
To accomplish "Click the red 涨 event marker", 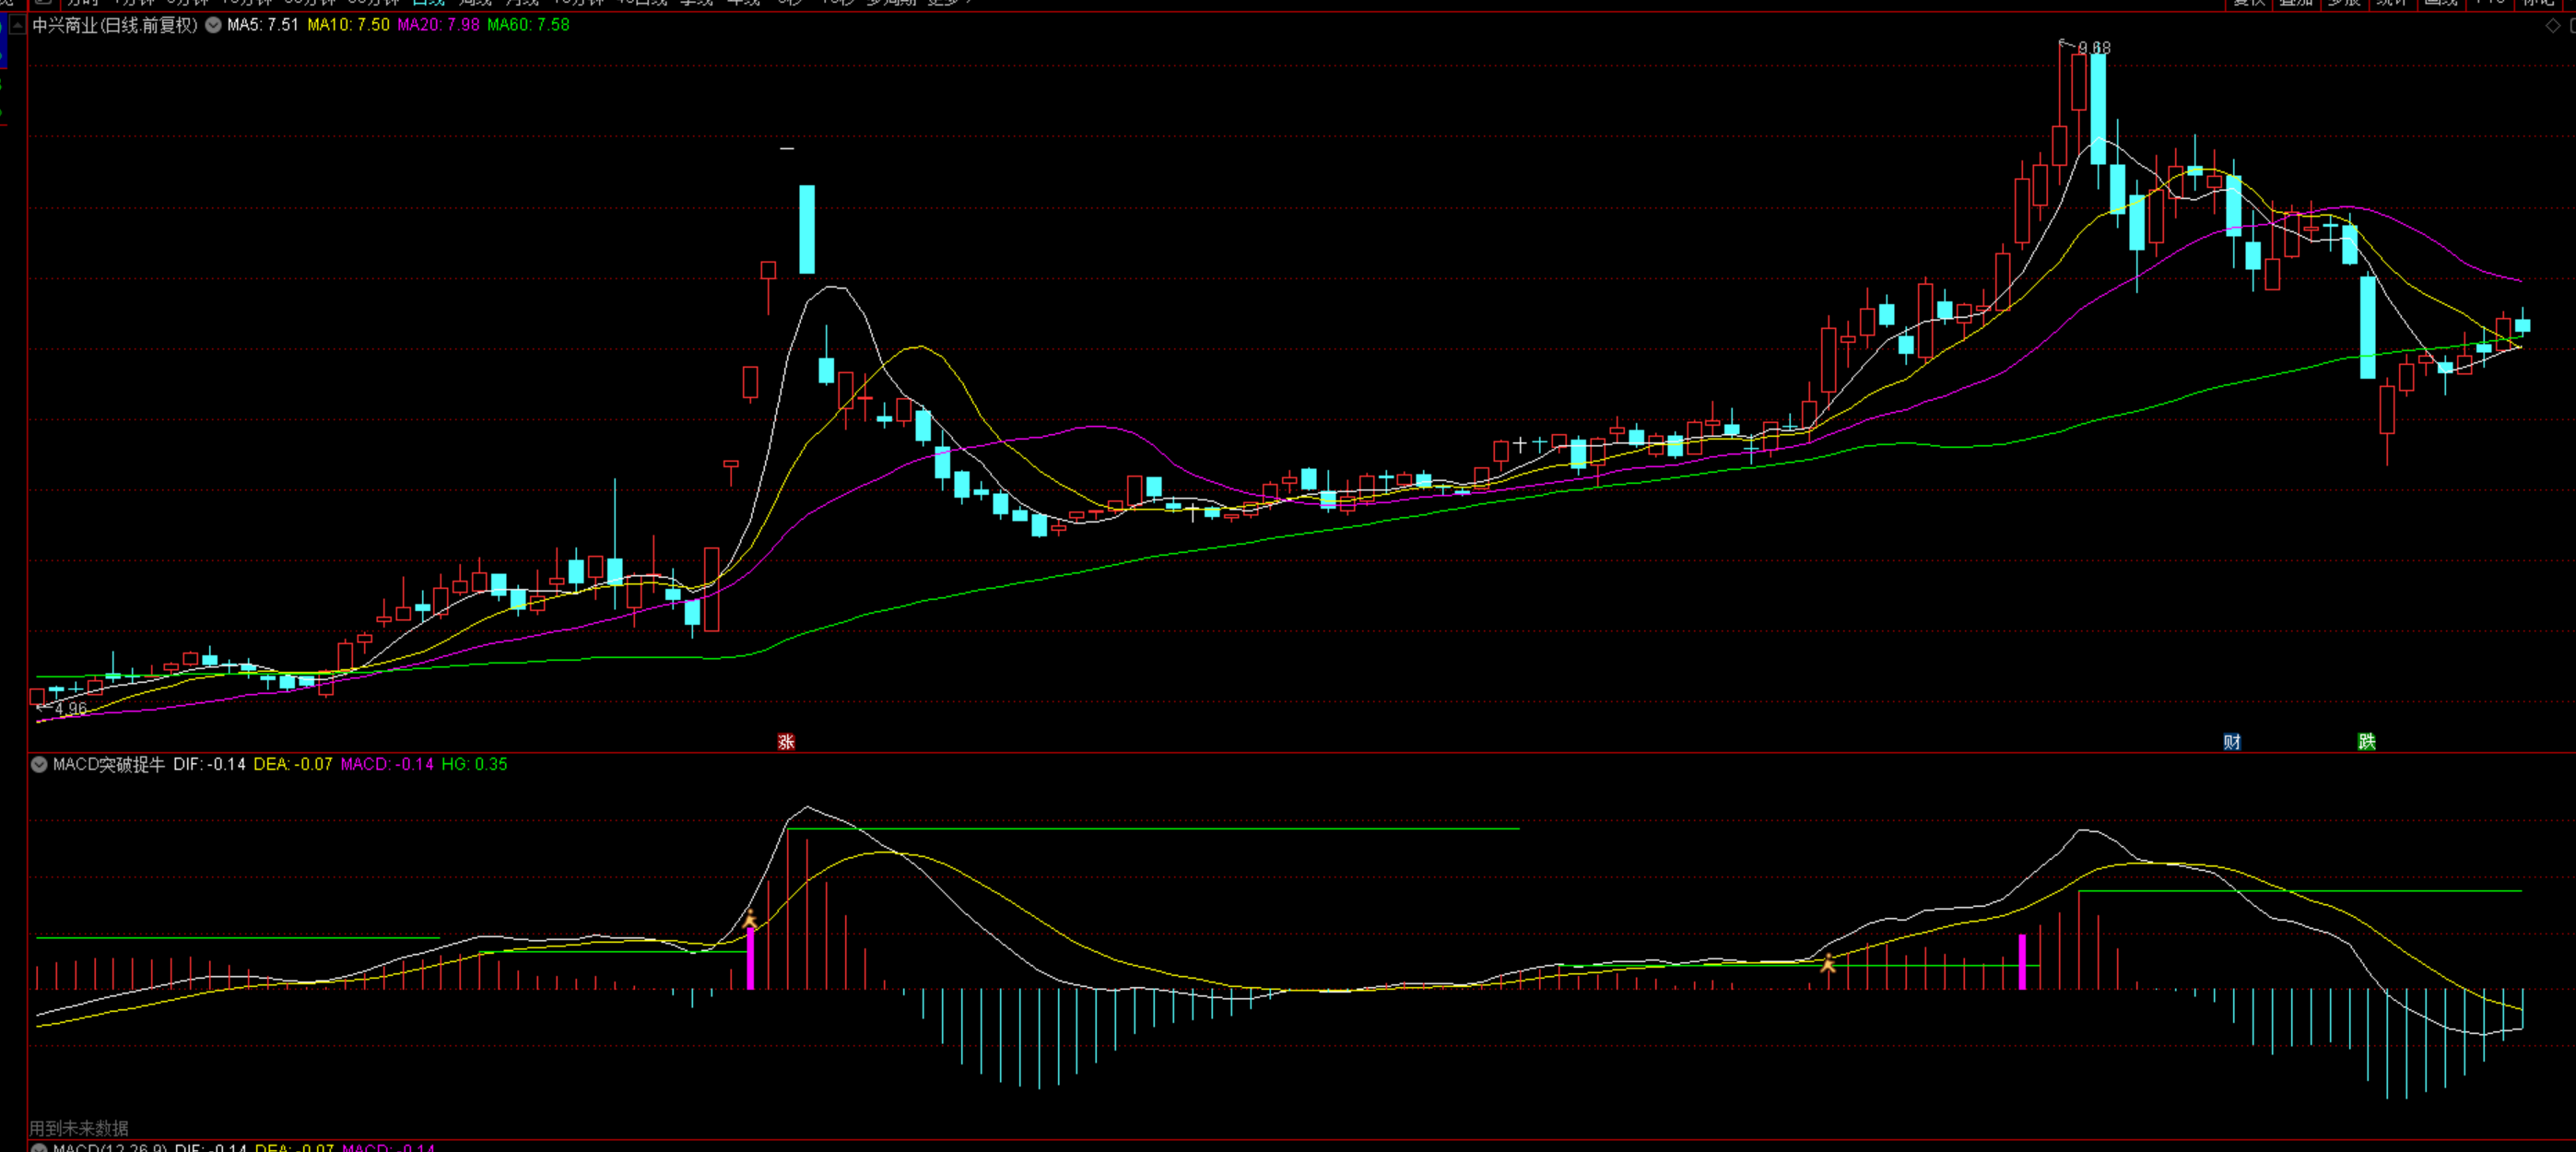I will click(x=786, y=741).
